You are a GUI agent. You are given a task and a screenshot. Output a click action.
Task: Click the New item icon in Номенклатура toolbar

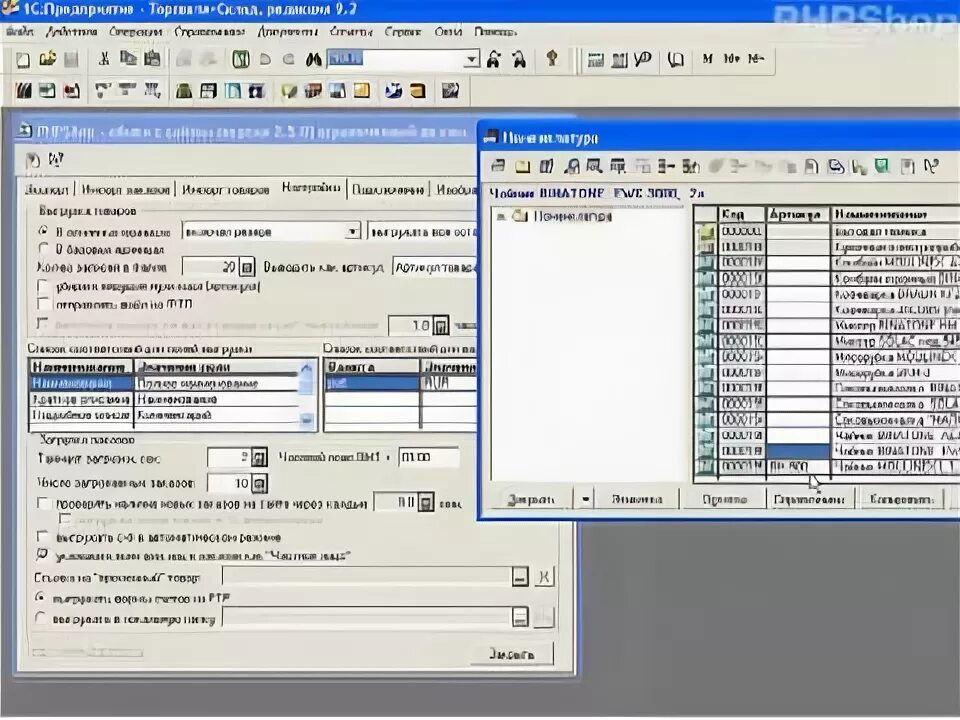[498, 165]
